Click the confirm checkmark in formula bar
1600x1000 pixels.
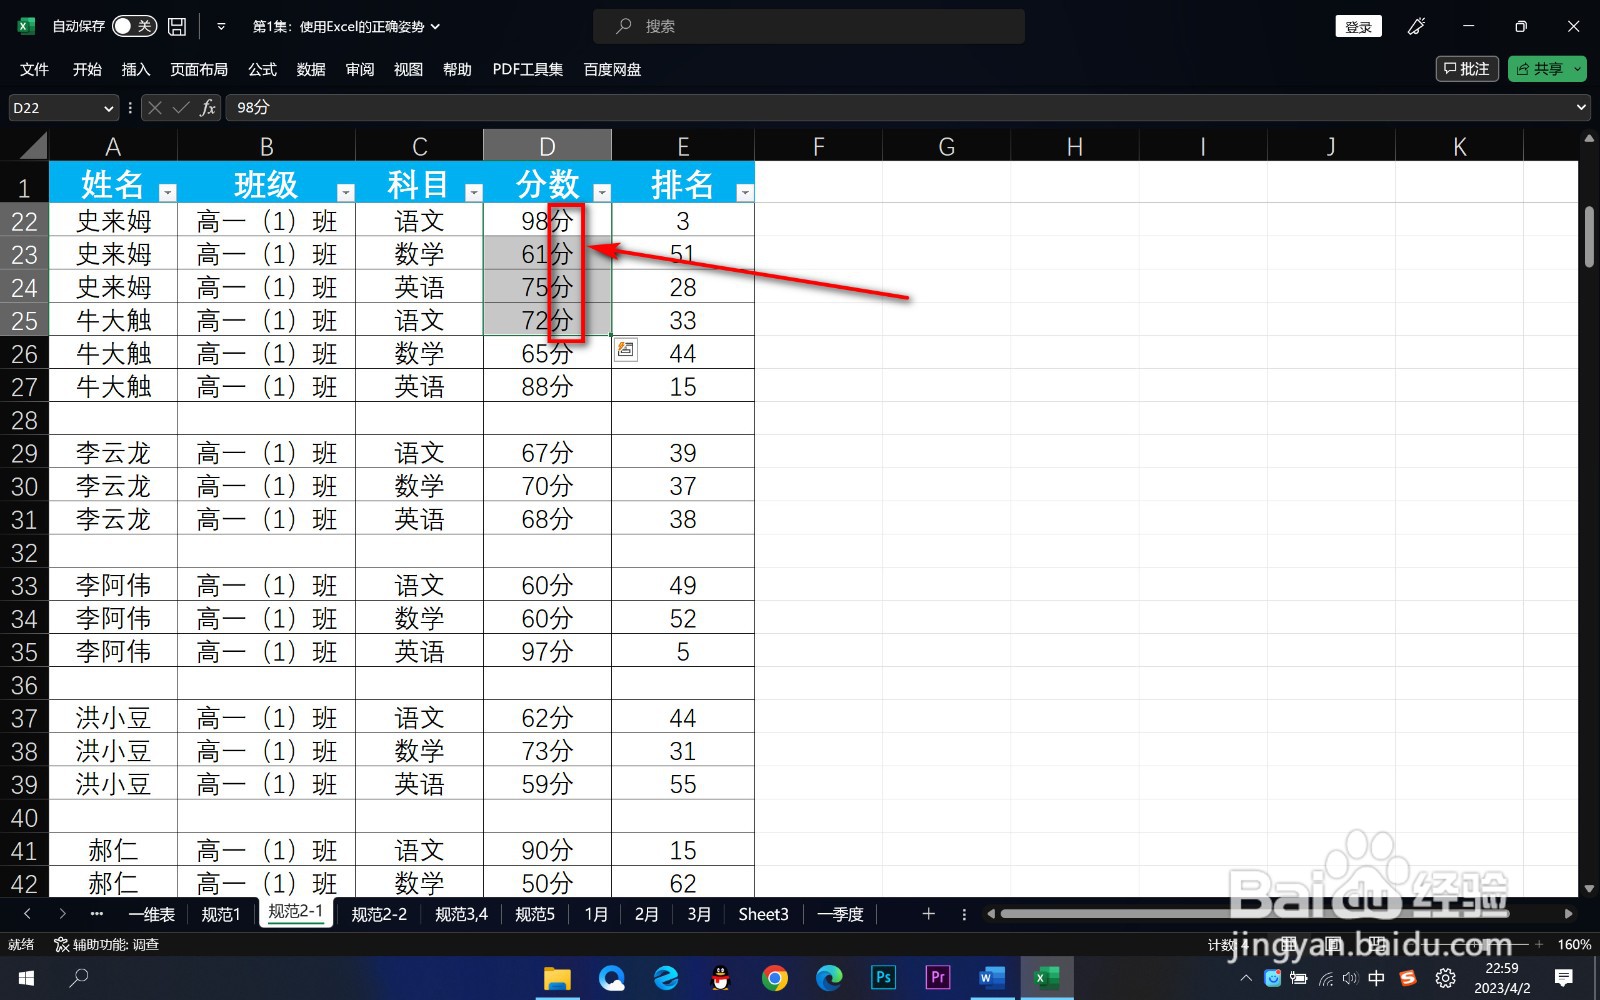click(x=181, y=108)
